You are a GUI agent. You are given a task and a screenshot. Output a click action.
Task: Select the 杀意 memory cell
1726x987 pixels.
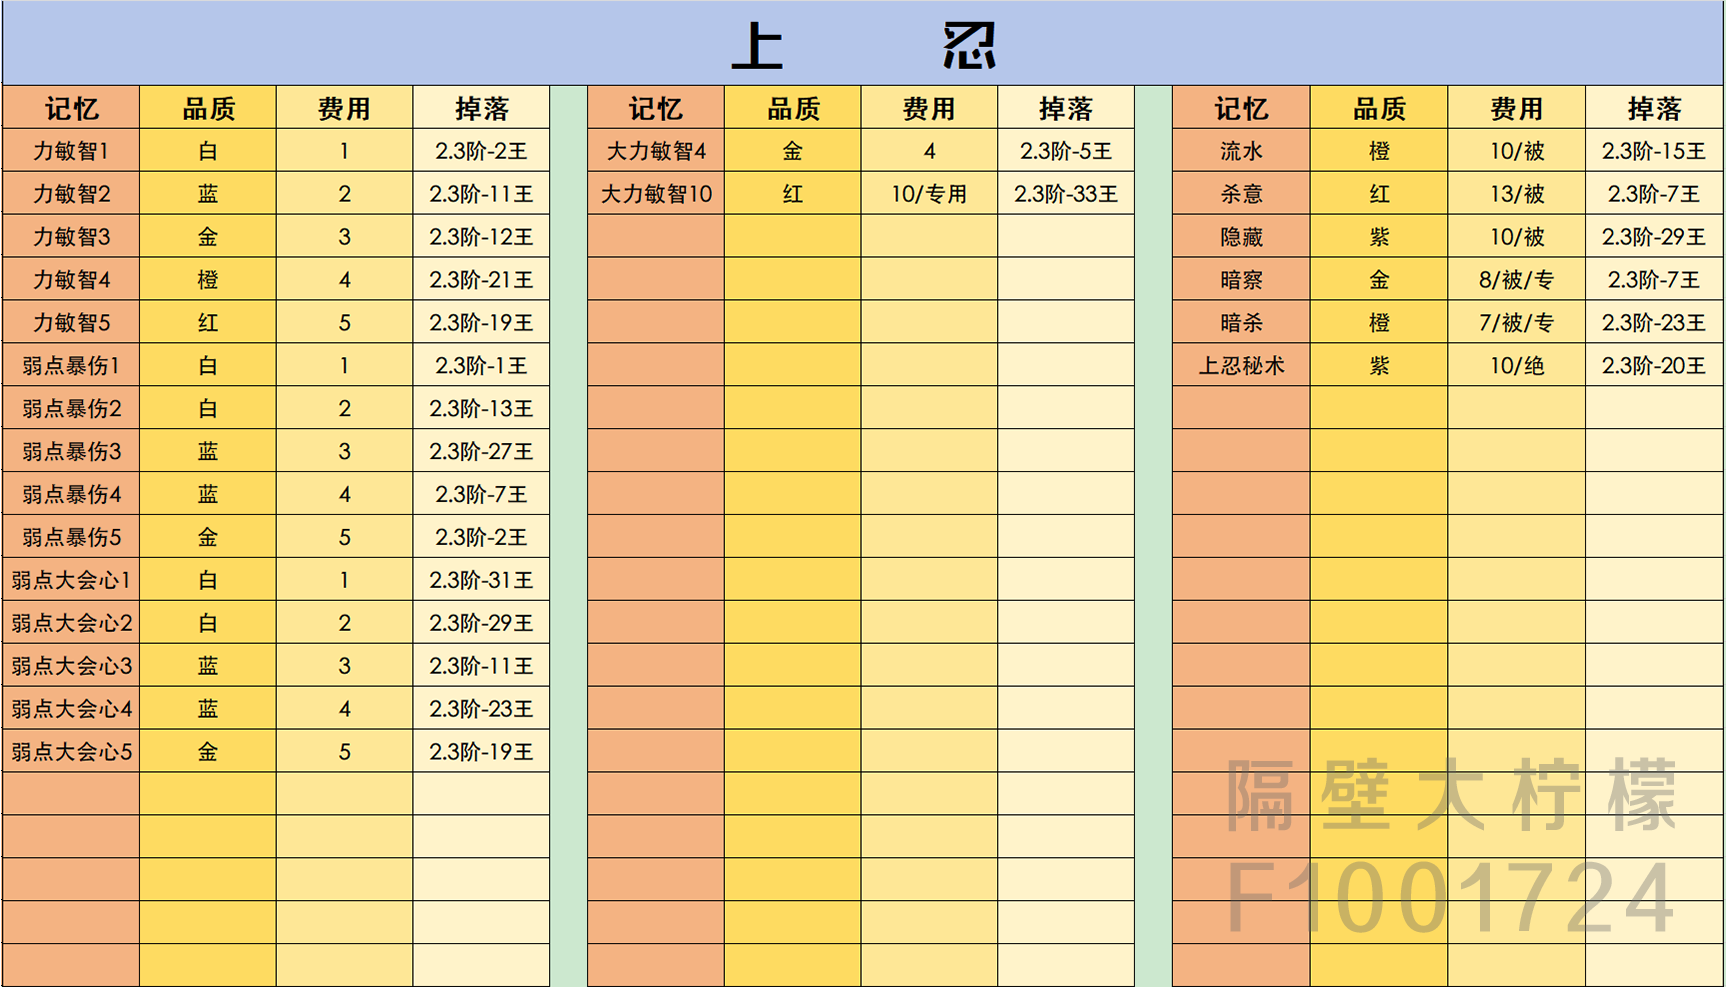(1241, 194)
